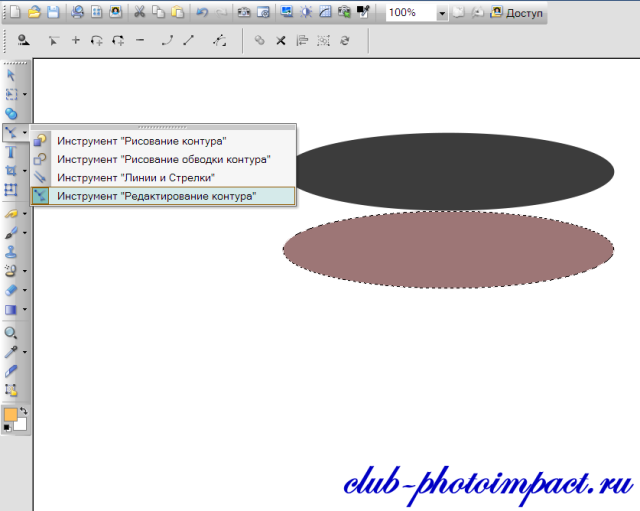Choose Инструмент "Редактирование контура"
The image size is (640, 511).
[x=163, y=196]
